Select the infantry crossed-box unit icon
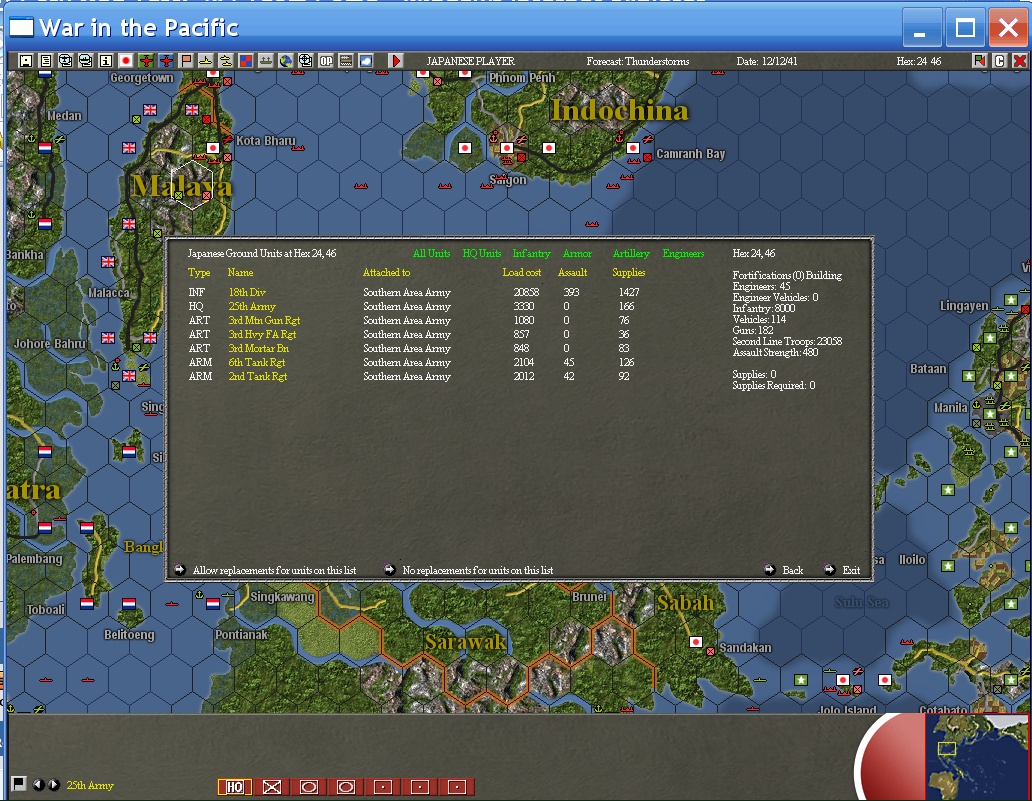The width and height of the screenshot is (1032, 801). (272, 787)
